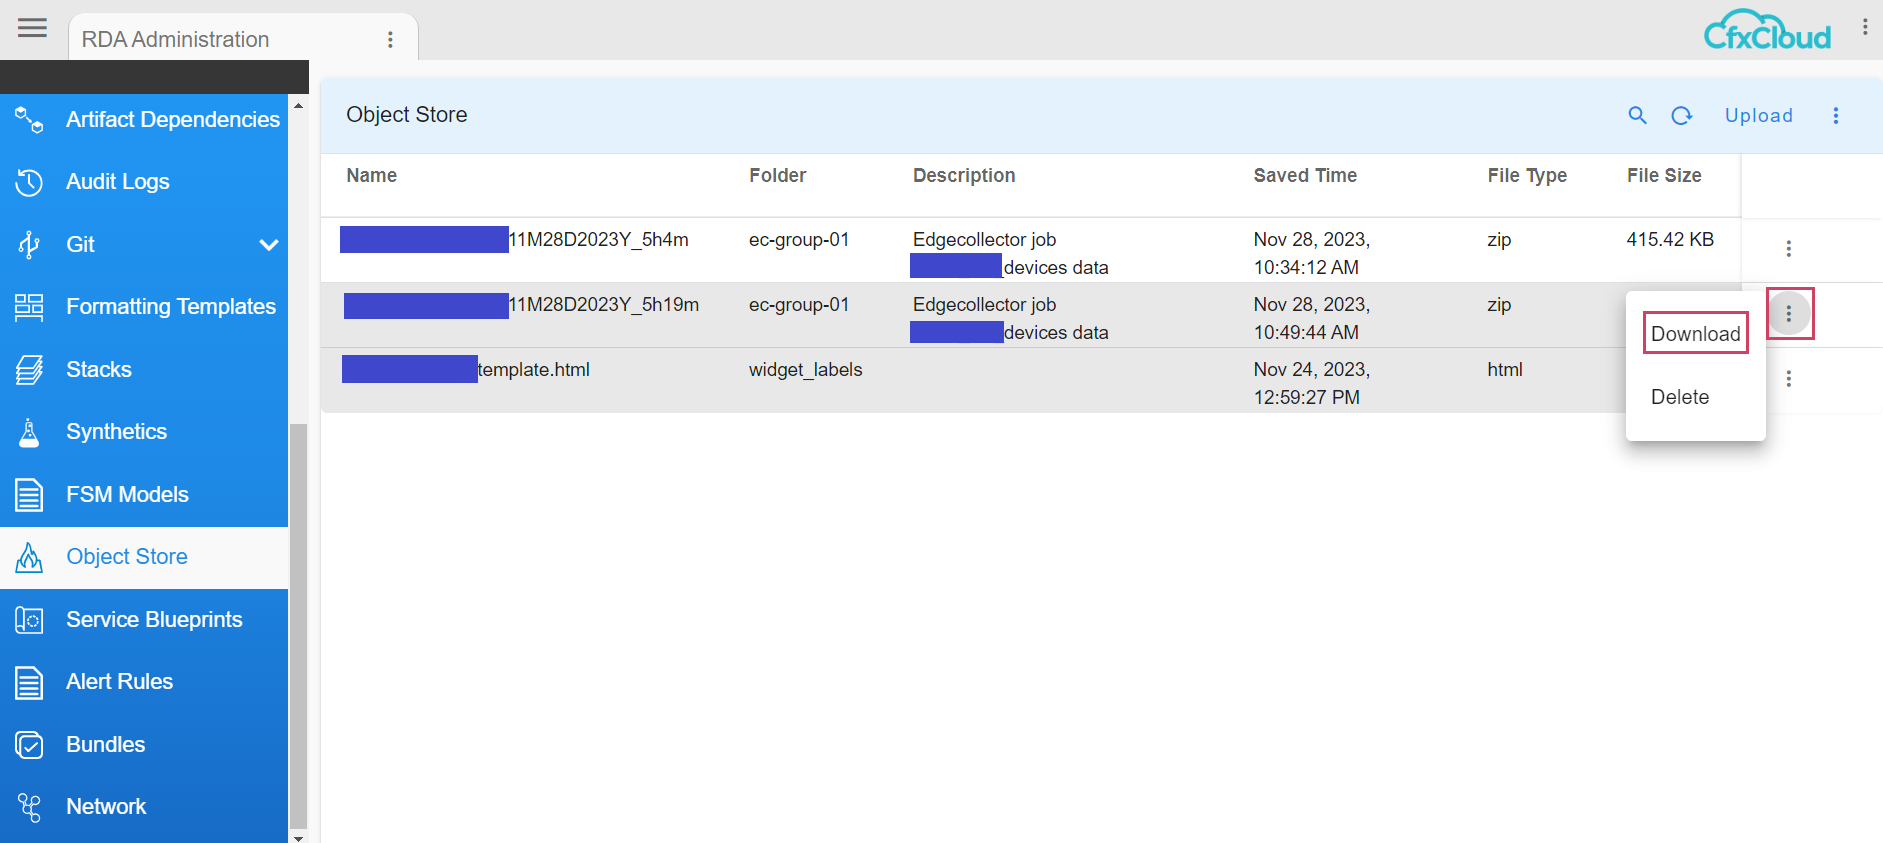Image resolution: width=1883 pixels, height=843 pixels.
Task: Click the Upload button
Action: (x=1758, y=116)
